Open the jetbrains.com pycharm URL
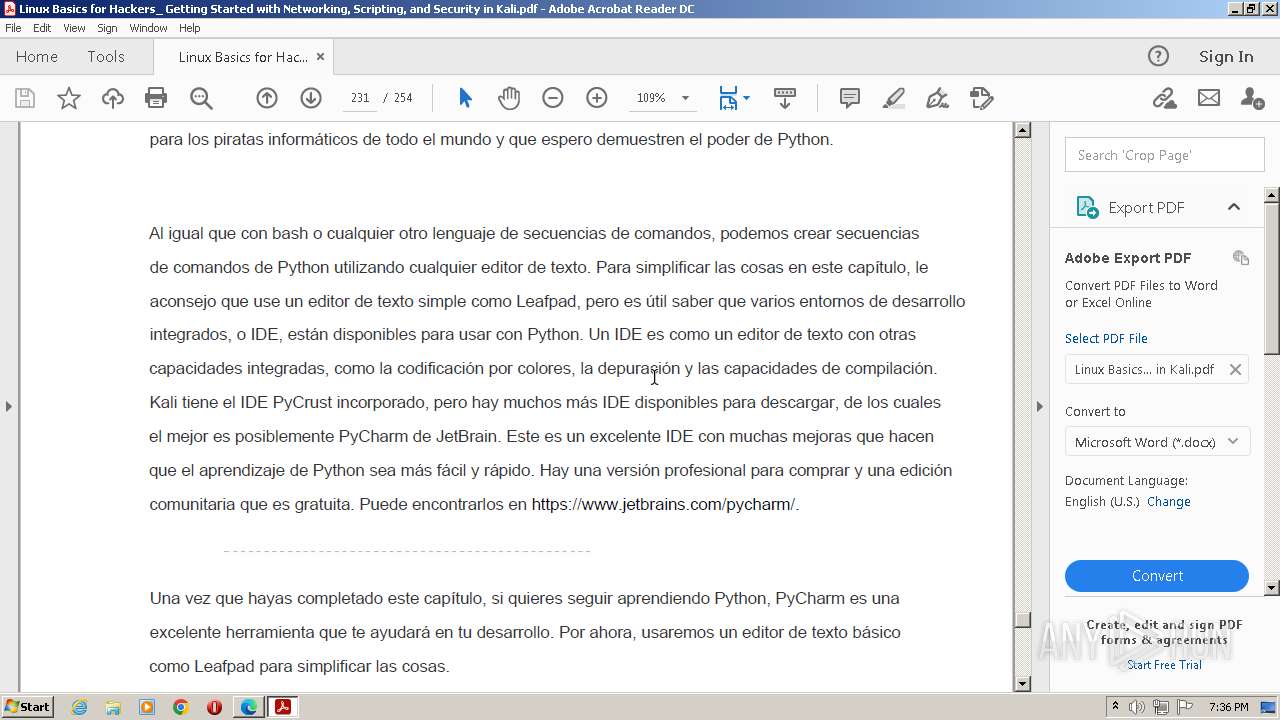Image resolution: width=1280 pixels, height=720 pixels. point(665,504)
